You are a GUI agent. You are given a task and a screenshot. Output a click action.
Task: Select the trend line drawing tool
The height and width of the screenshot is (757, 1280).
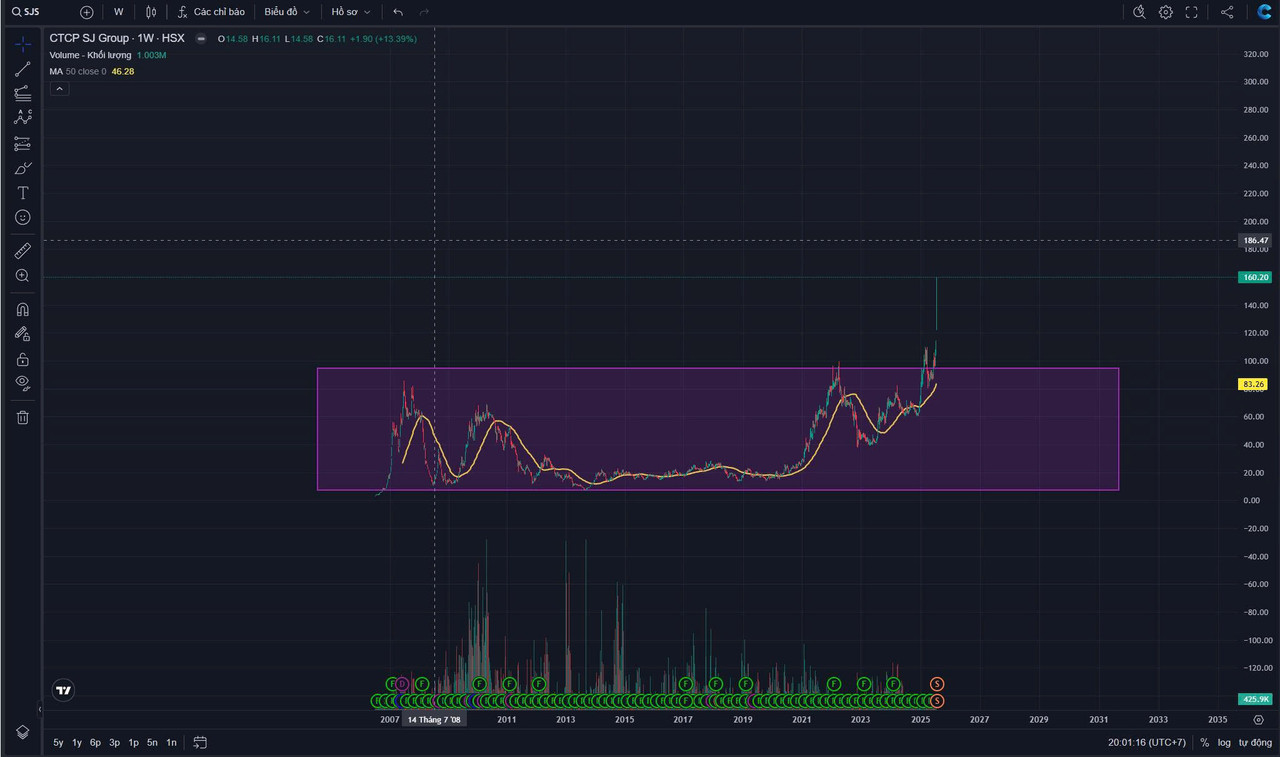[x=22, y=69]
